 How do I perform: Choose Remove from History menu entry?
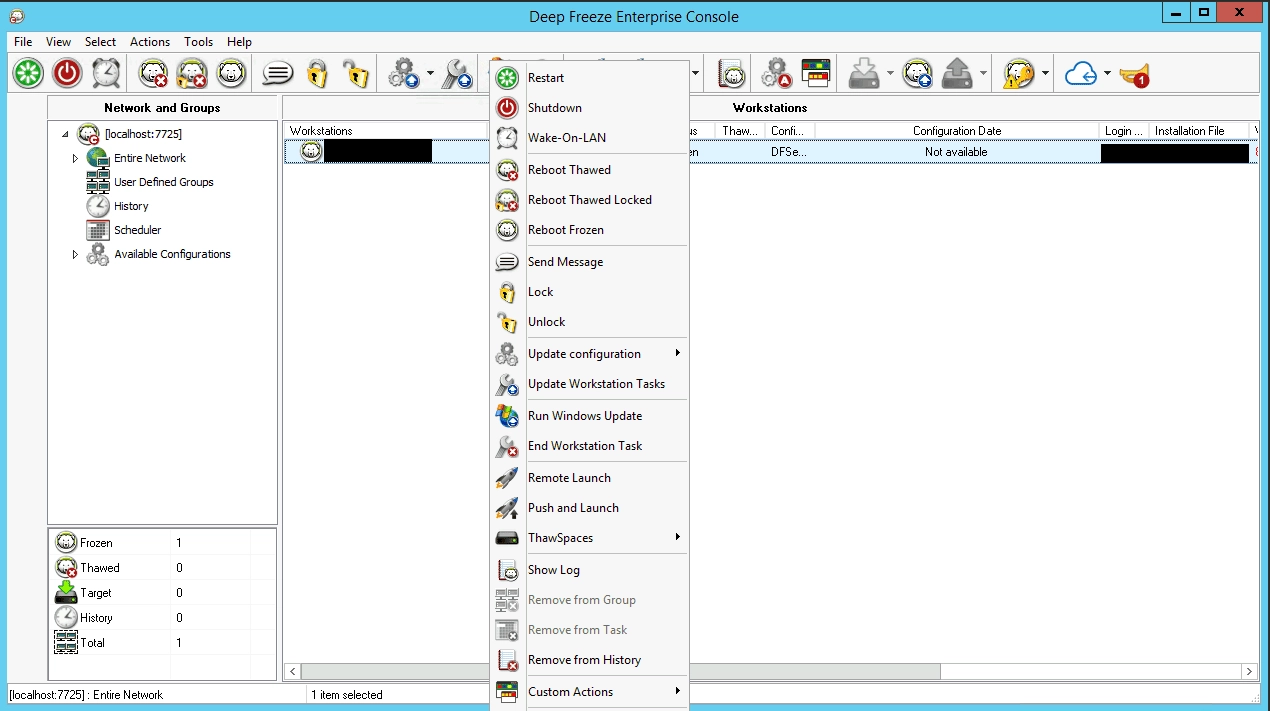(x=589, y=660)
